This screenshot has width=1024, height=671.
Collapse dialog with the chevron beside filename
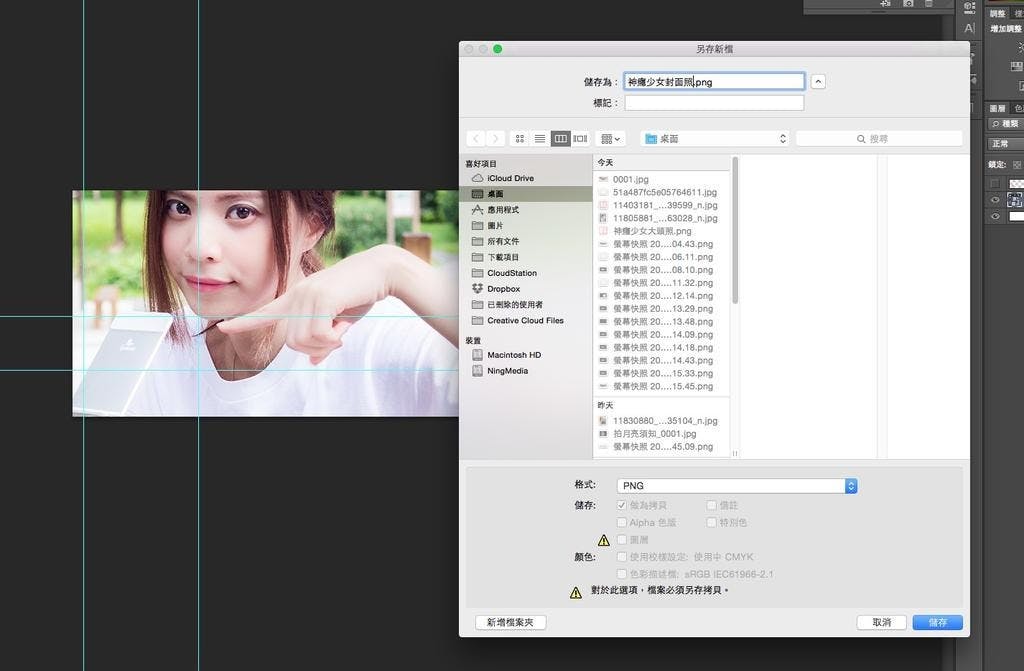(818, 82)
